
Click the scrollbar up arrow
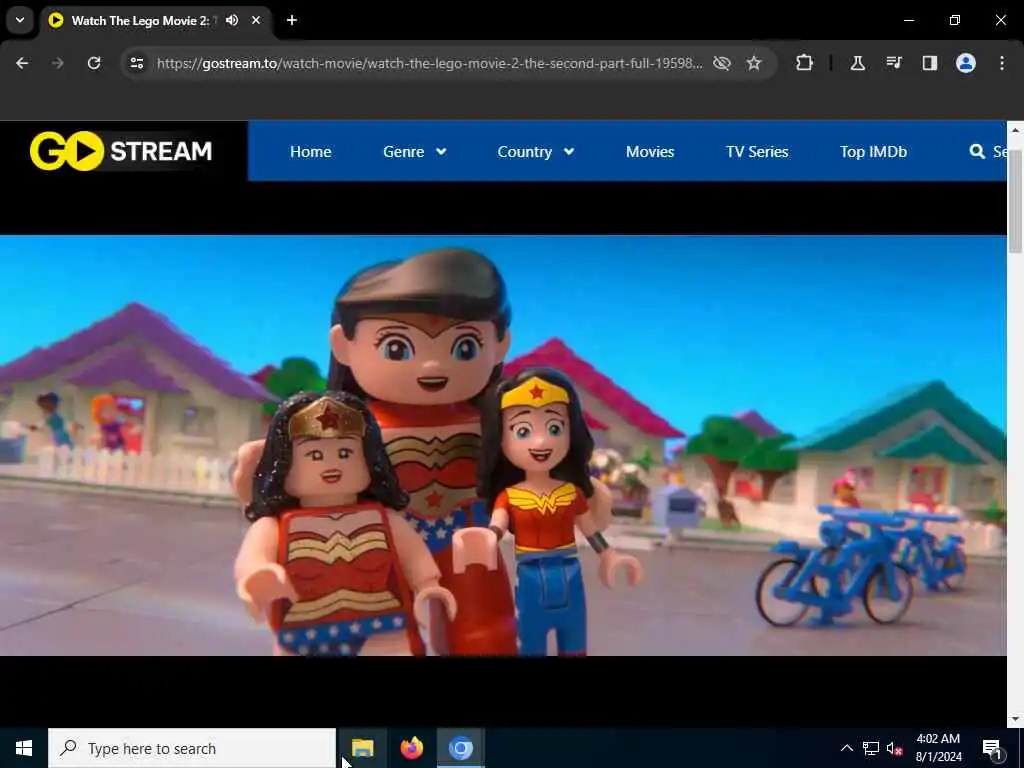[1015, 130]
